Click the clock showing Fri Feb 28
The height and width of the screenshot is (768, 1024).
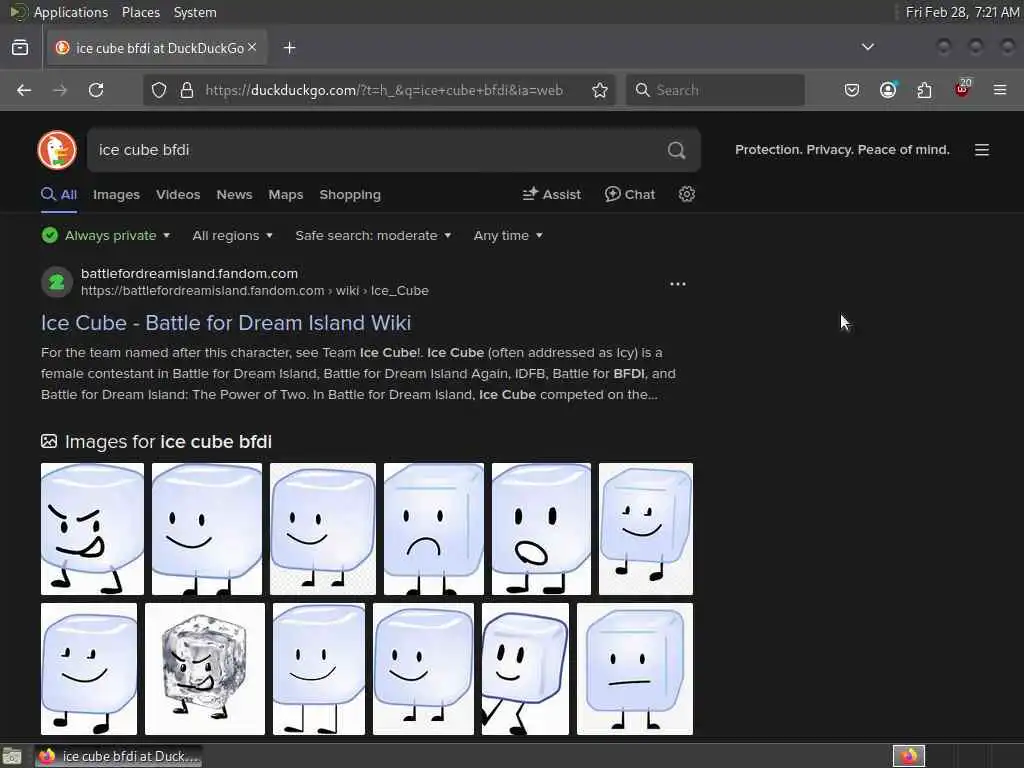962,12
